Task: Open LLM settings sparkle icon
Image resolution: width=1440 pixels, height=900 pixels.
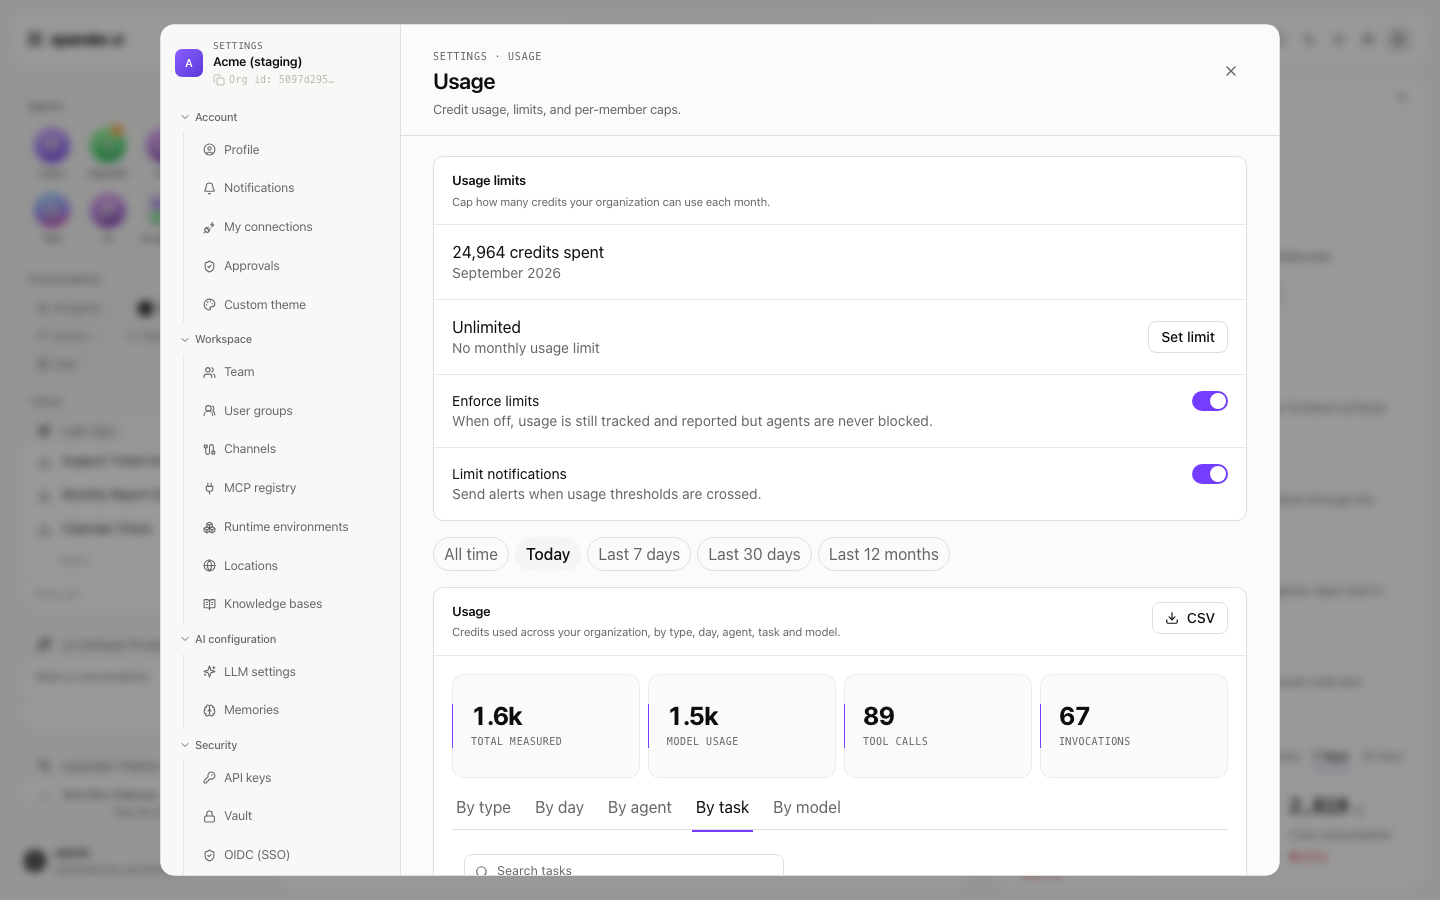Action: point(209,672)
